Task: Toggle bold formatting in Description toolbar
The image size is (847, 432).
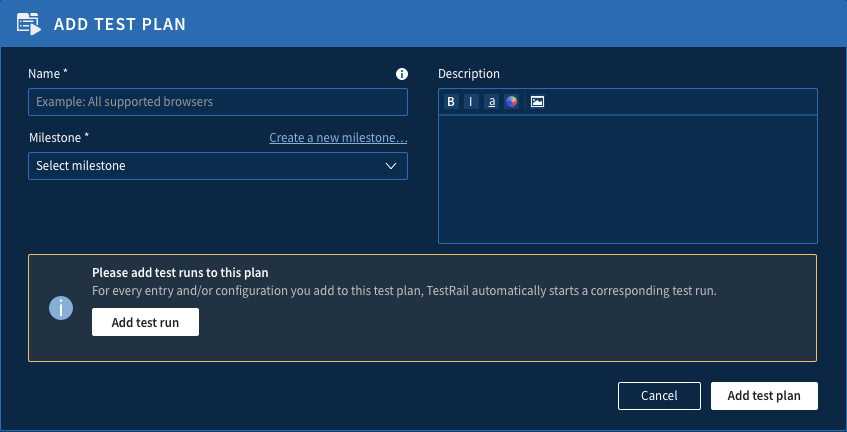Action: coord(451,102)
